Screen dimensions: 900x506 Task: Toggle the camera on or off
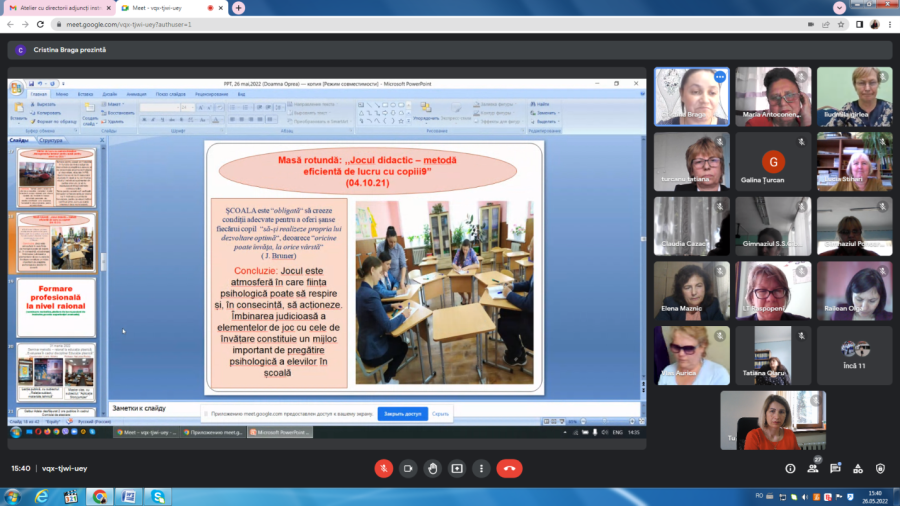tap(408, 468)
